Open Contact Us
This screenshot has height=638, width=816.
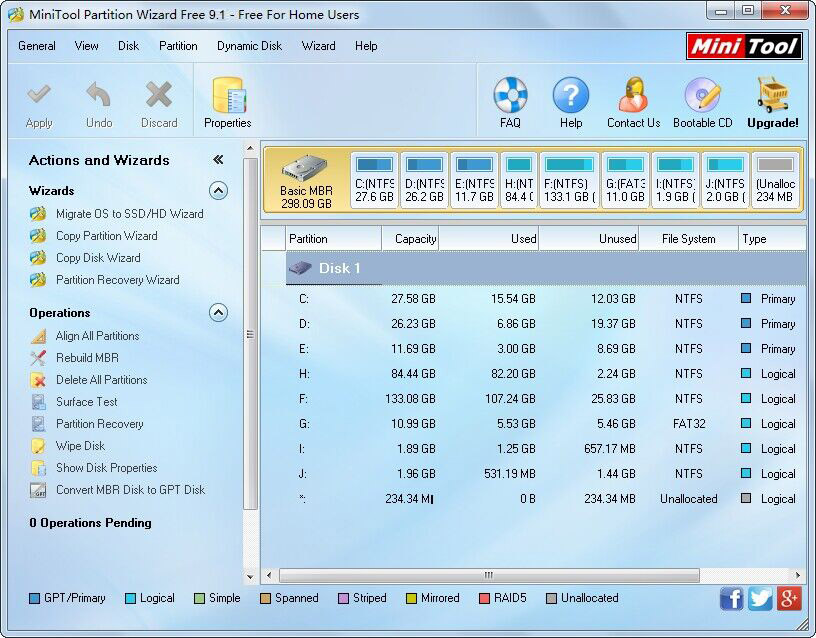coord(632,100)
